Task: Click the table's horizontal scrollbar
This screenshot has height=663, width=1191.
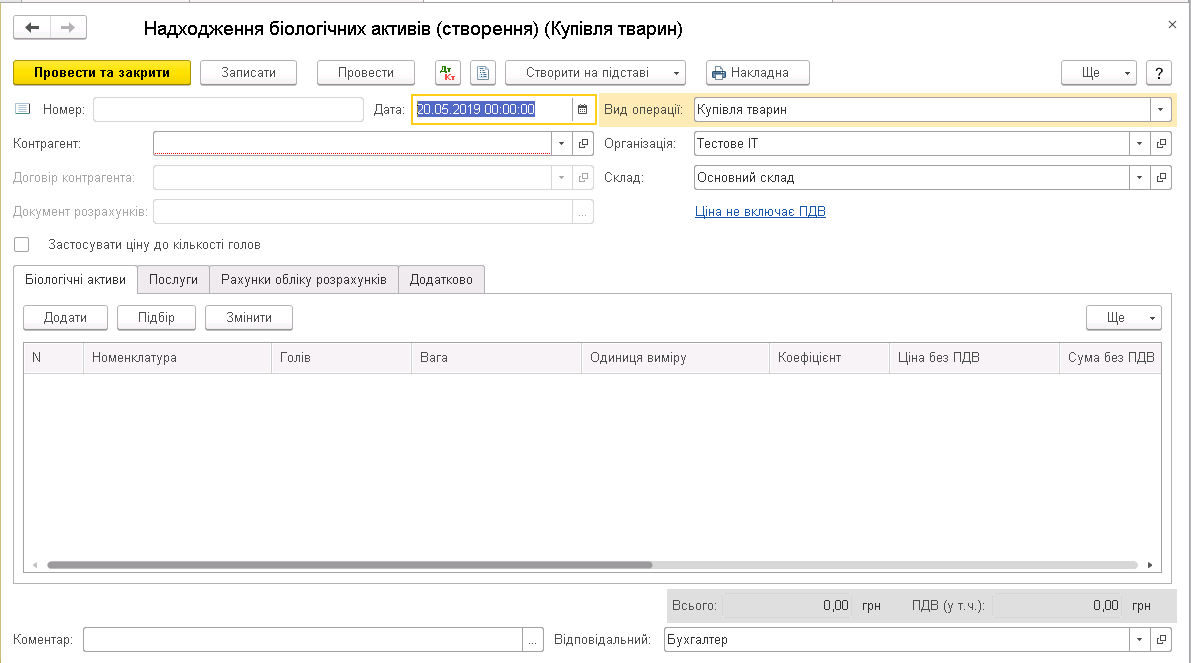Action: pyautogui.click(x=350, y=565)
